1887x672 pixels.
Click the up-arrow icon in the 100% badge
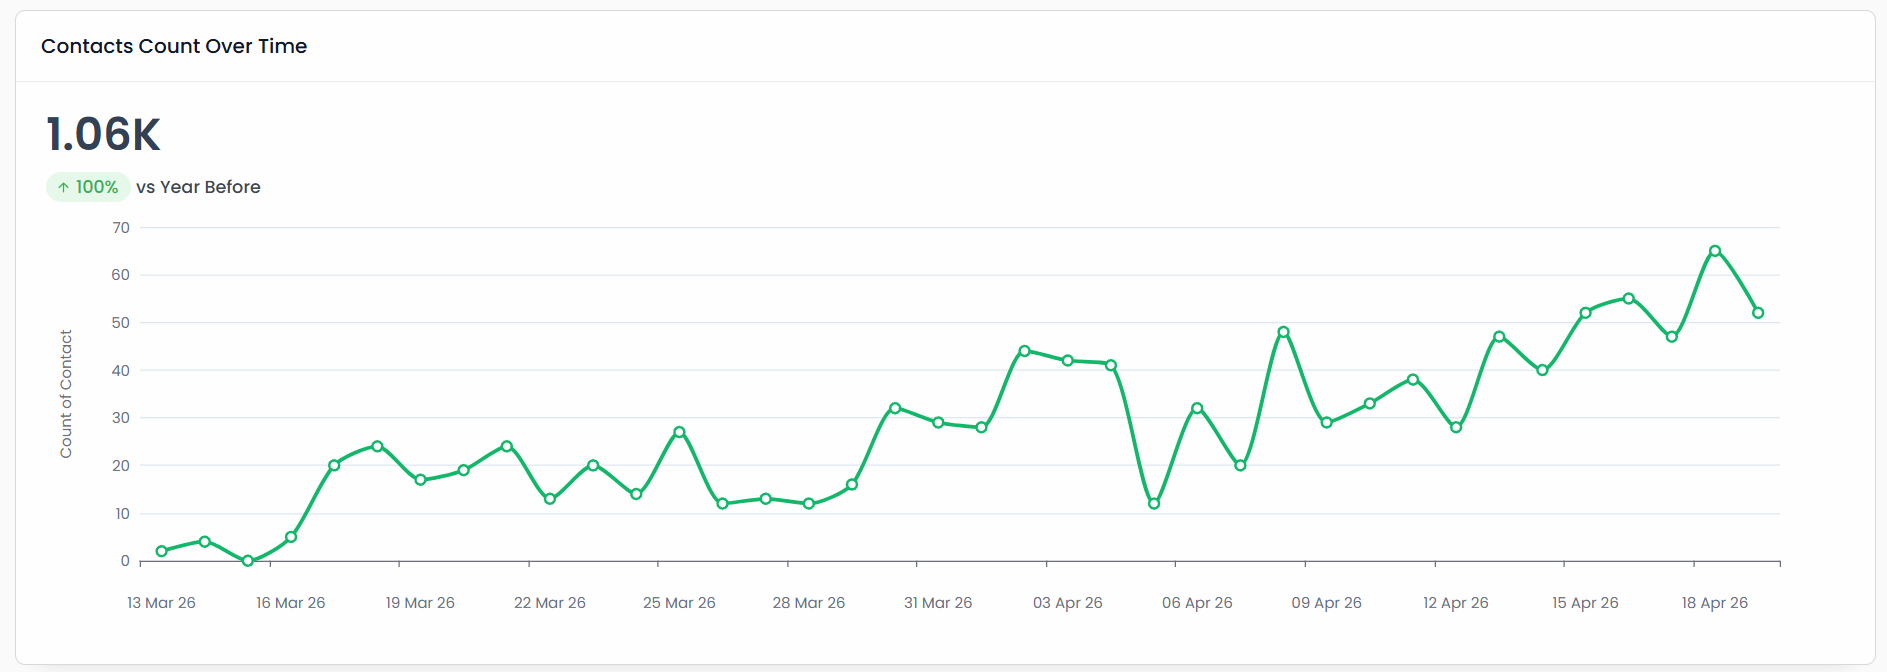(63, 187)
